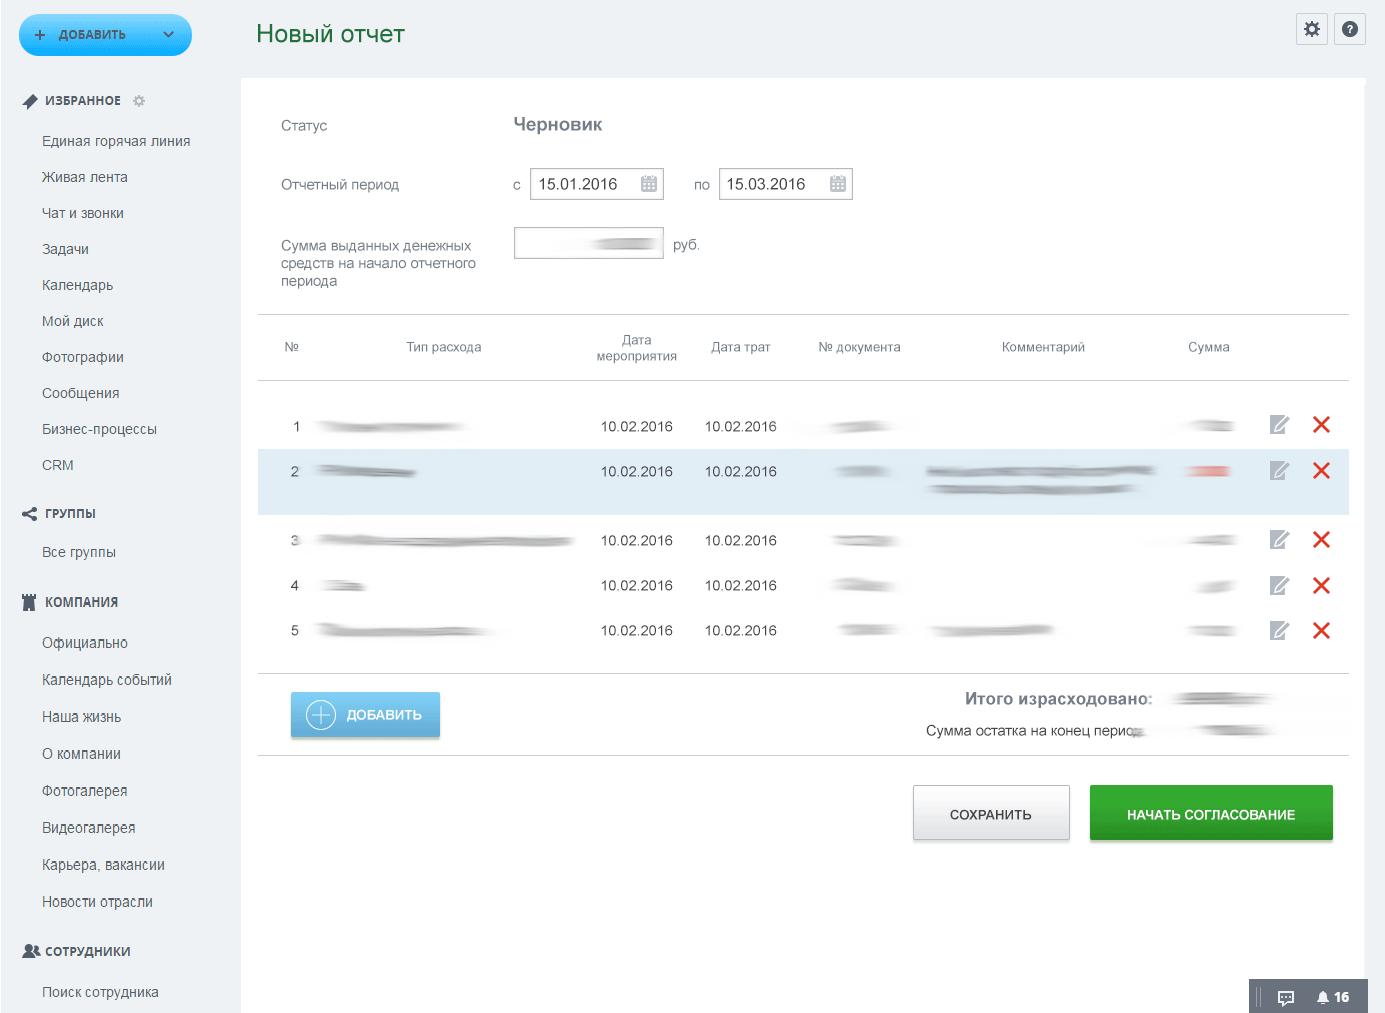Delete expense row 4
Viewport: 1385px width, 1013px height.
click(1321, 586)
